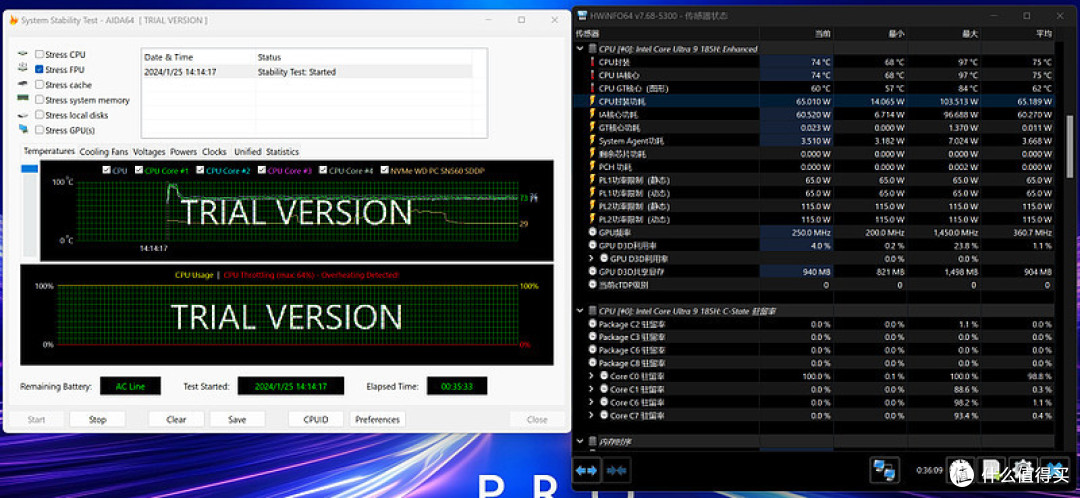The height and width of the screenshot is (498, 1080).
Task: Click the monitor icon beside Stress GPU(s)
Action: [23, 129]
